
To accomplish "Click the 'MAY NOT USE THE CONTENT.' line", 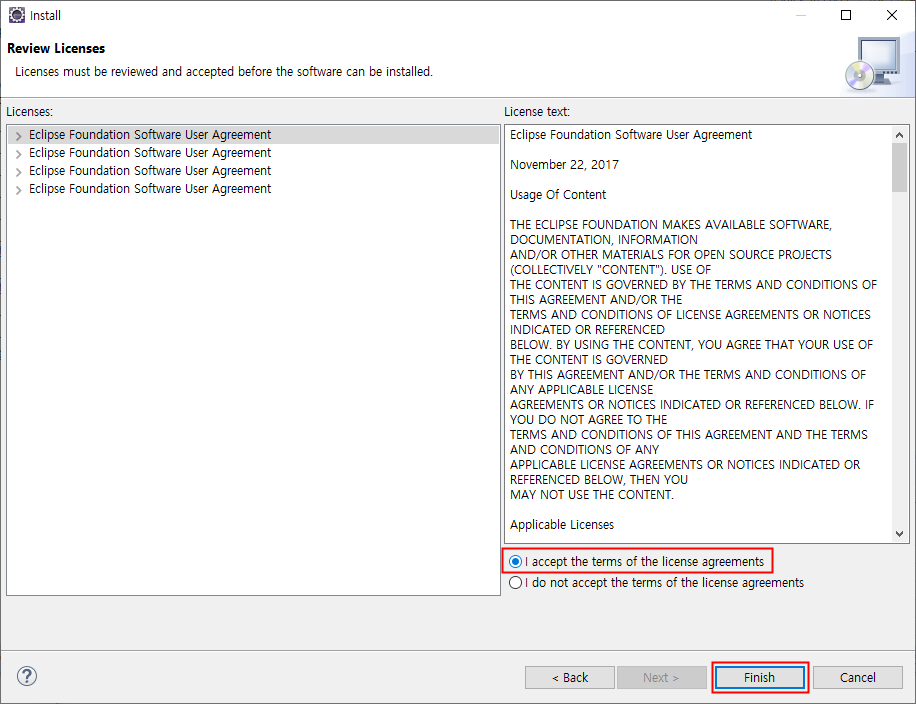I will click(592, 495).
